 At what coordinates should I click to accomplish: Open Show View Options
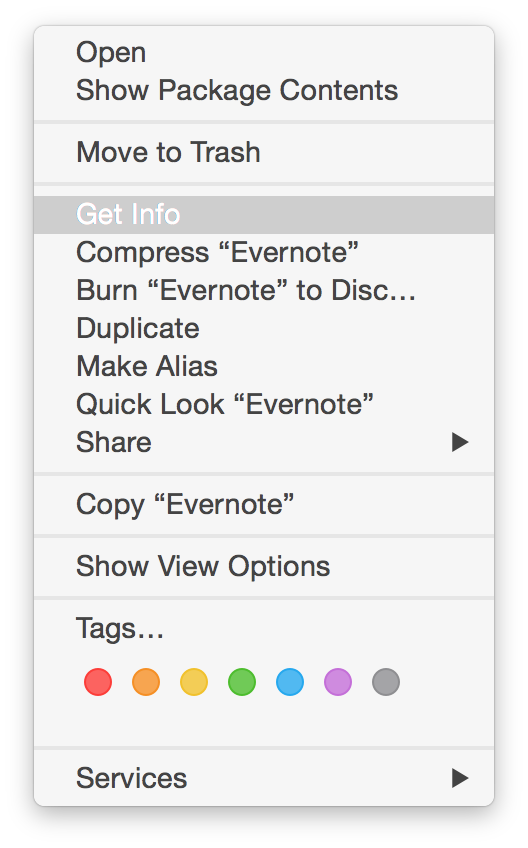coord(264,566)
